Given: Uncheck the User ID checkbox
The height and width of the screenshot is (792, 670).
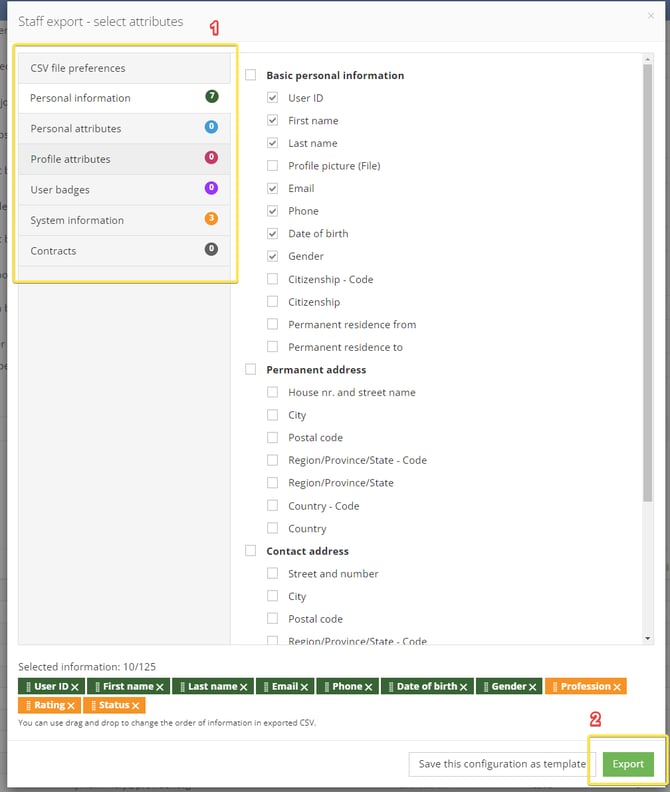Looking at the screenshot, I should (x=273, y=98).
